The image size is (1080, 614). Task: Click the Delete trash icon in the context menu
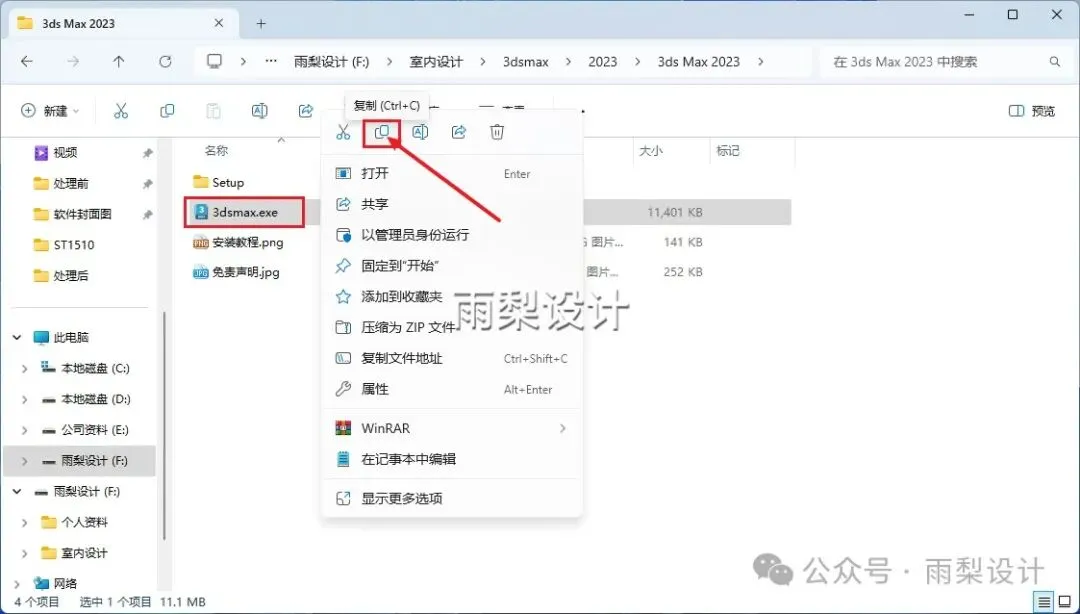click(497, 132)
